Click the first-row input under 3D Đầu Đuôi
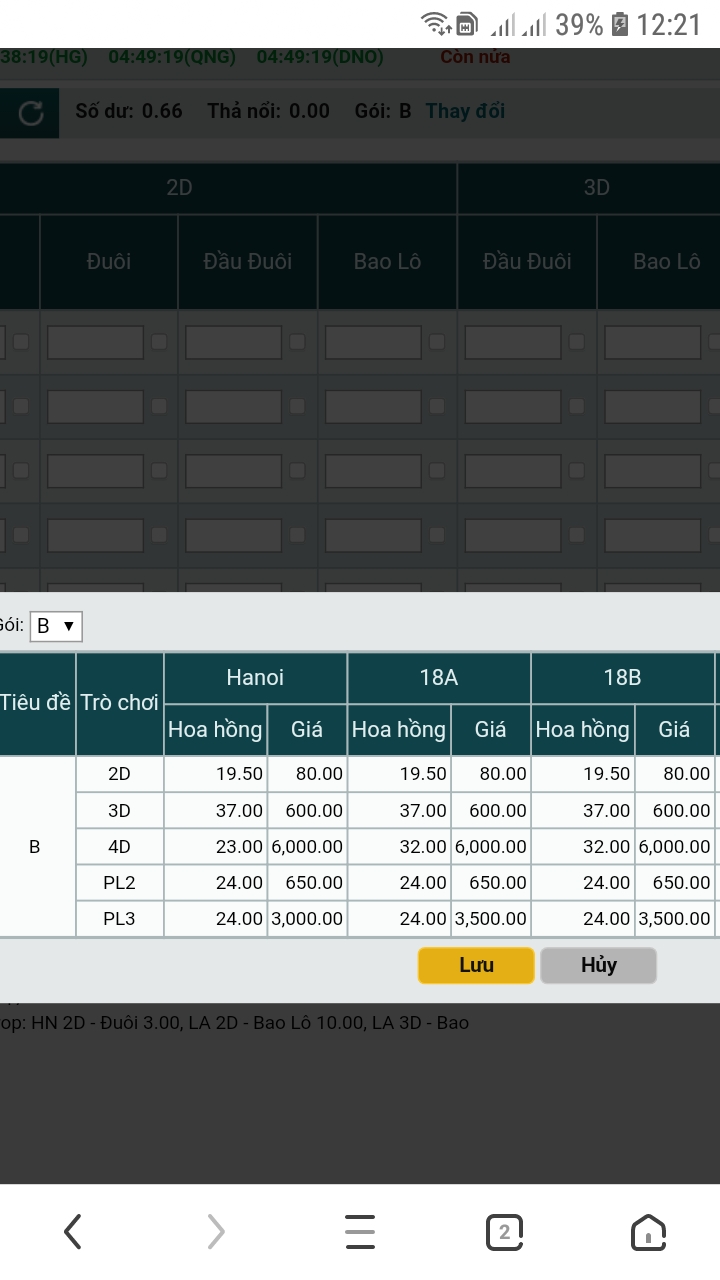The image size is (720, 1280). point(513,342)
